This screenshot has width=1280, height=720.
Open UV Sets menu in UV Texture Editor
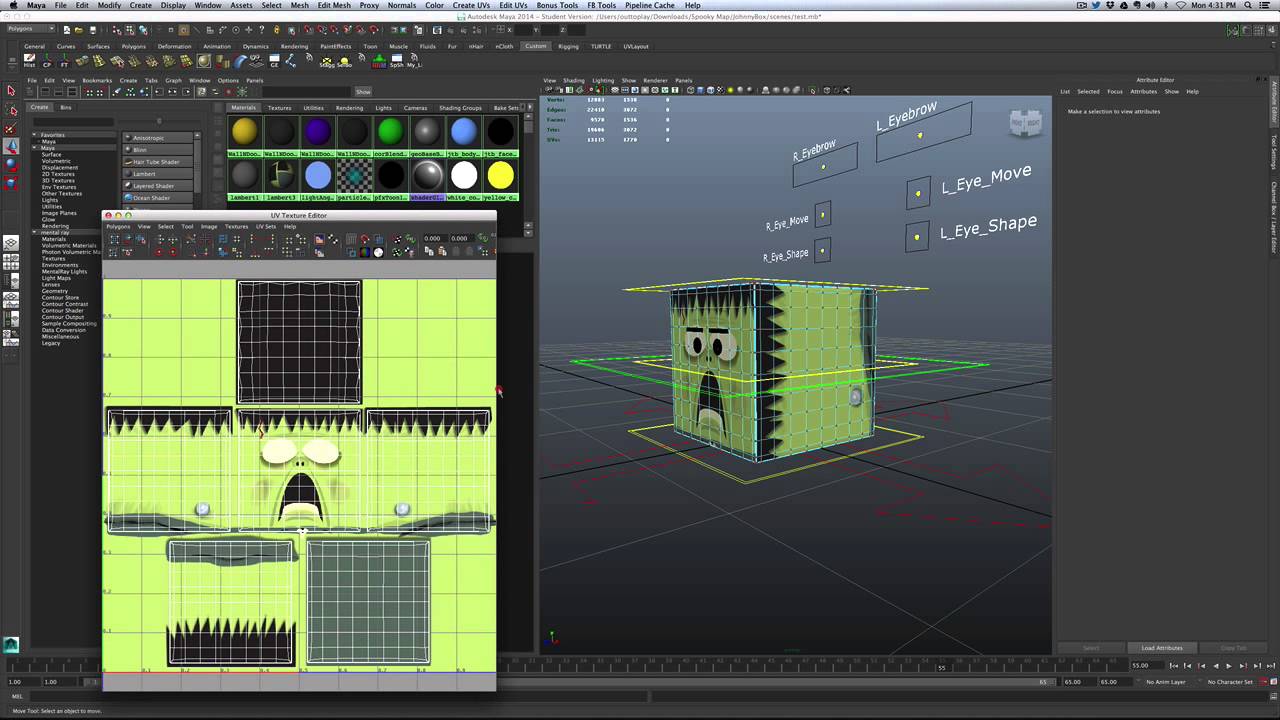pyautogui.click(x=265, y=227)
